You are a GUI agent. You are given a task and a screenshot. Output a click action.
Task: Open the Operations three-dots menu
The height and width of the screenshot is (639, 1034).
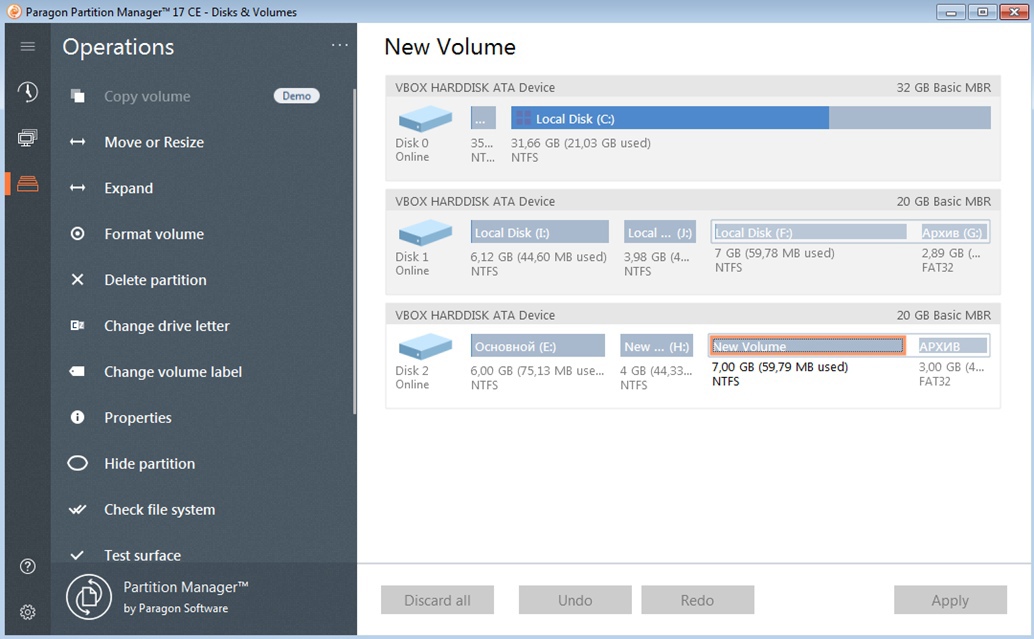[x=340, y=45]
